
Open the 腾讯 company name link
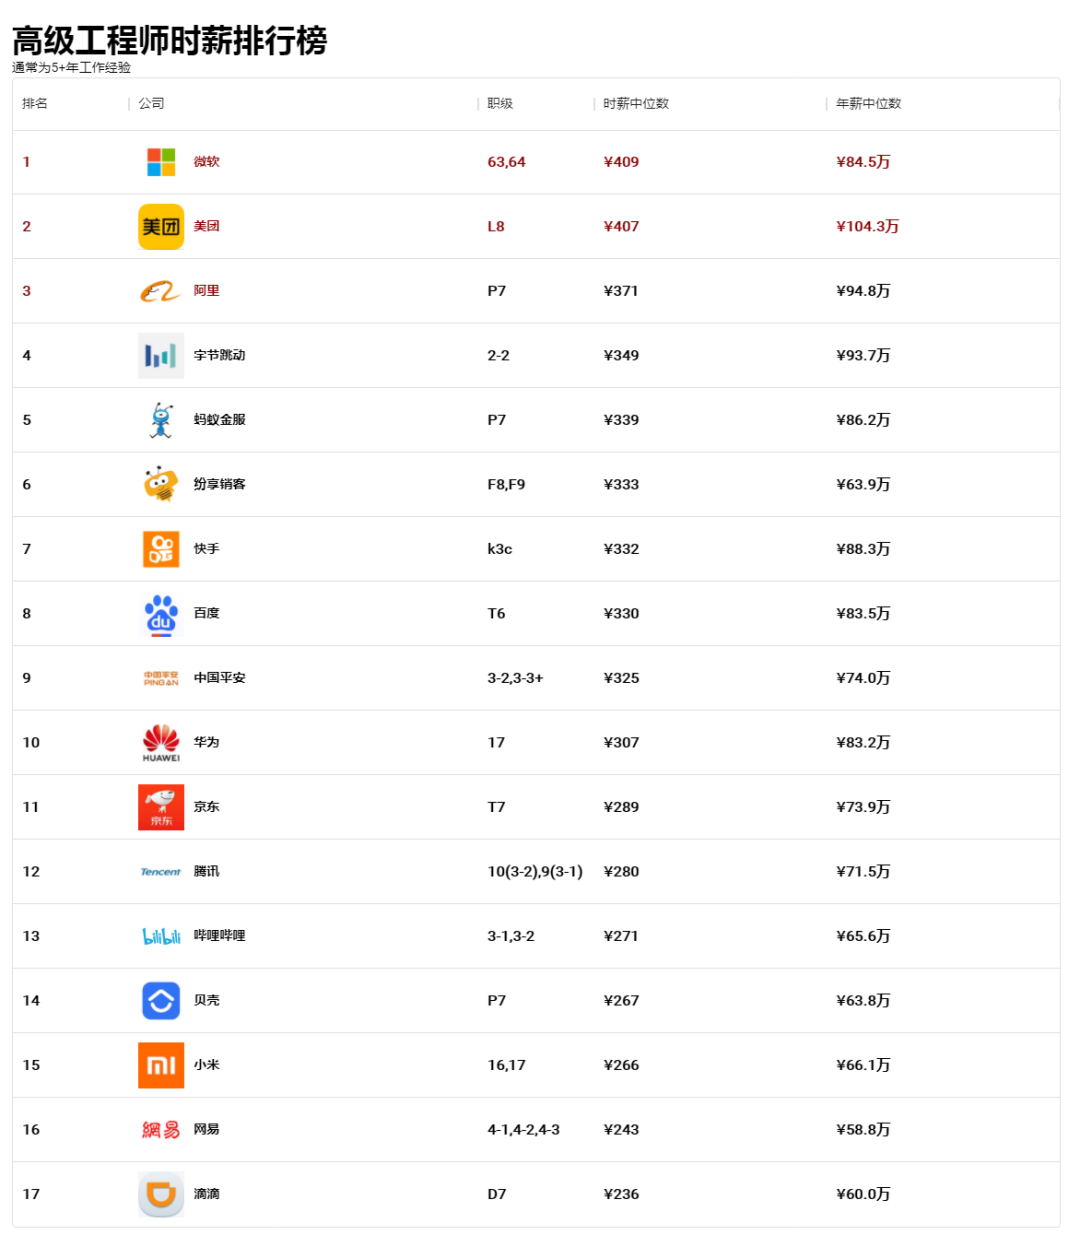(x=207, y=872)
